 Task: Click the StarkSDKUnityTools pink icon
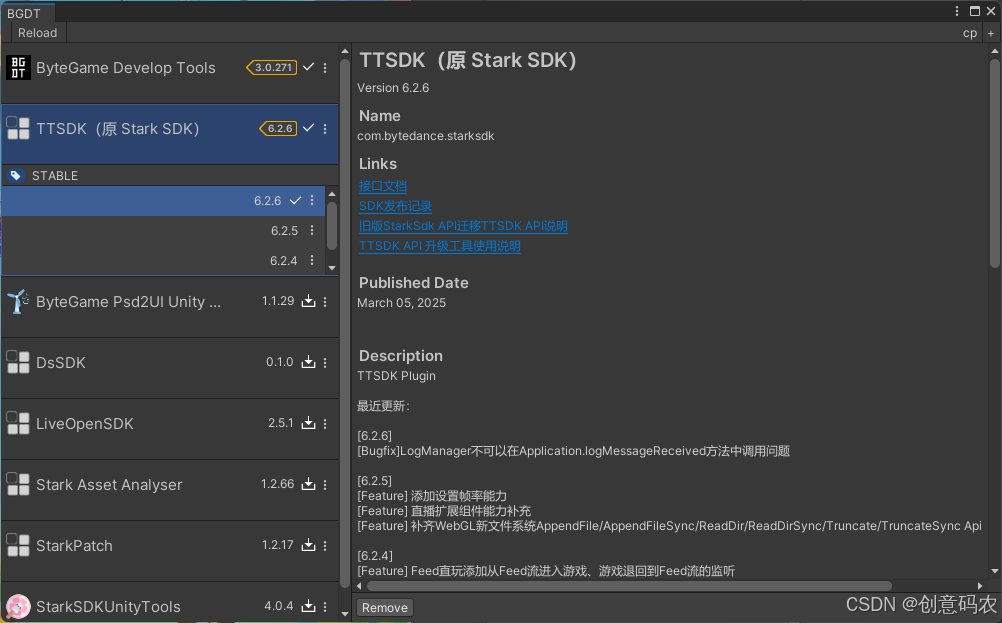[18, 606]
